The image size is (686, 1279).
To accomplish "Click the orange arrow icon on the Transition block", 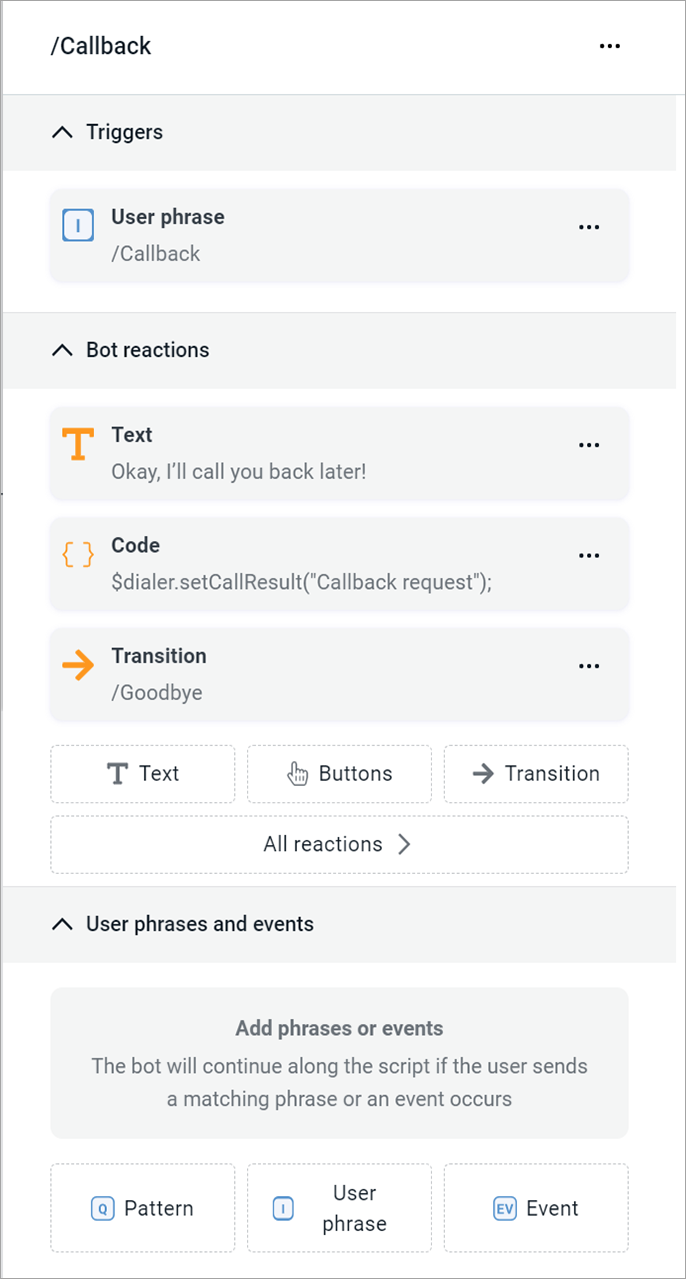I will pos(78,665).
